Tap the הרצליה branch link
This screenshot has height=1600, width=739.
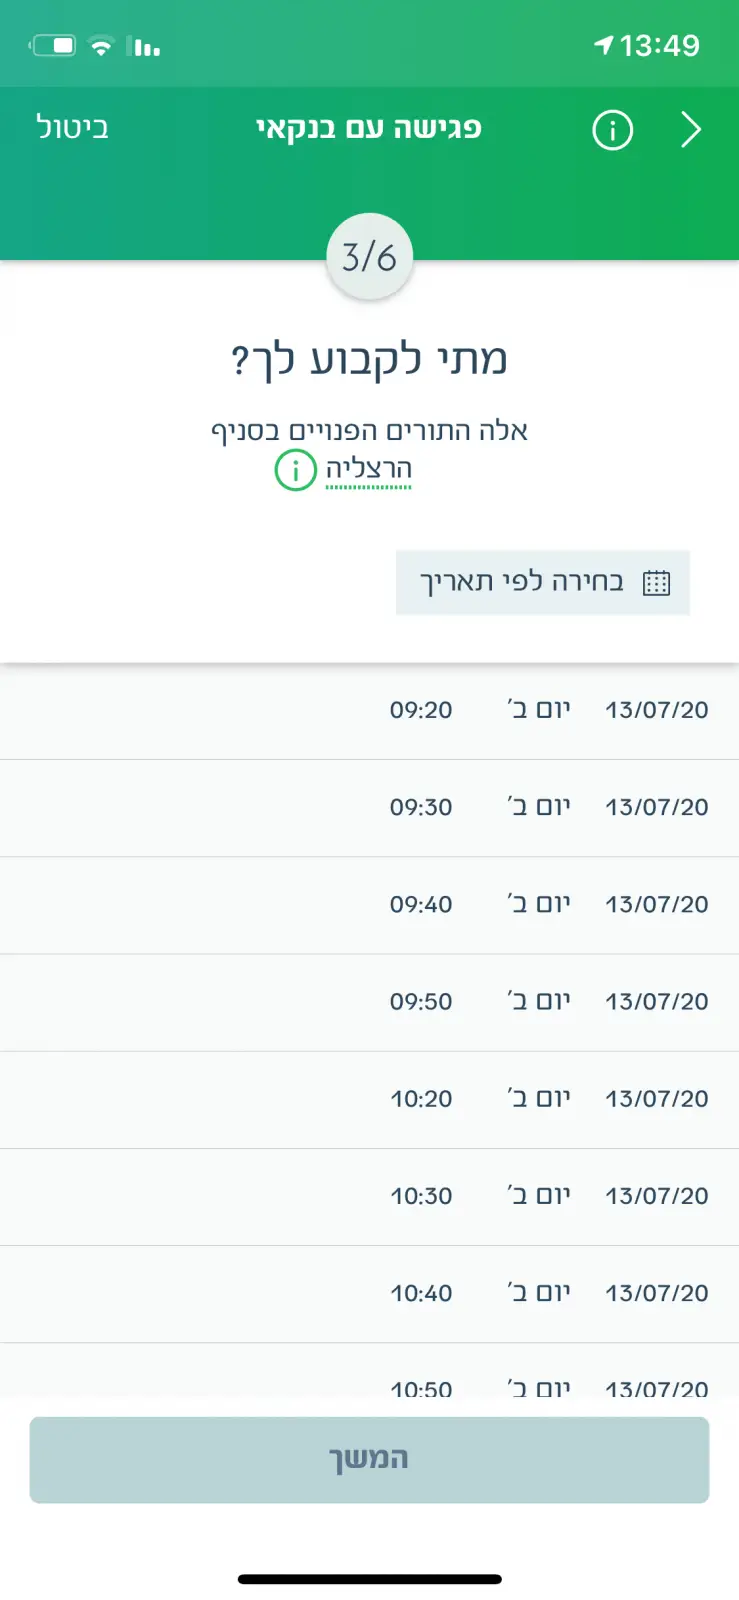click(369, 469)
